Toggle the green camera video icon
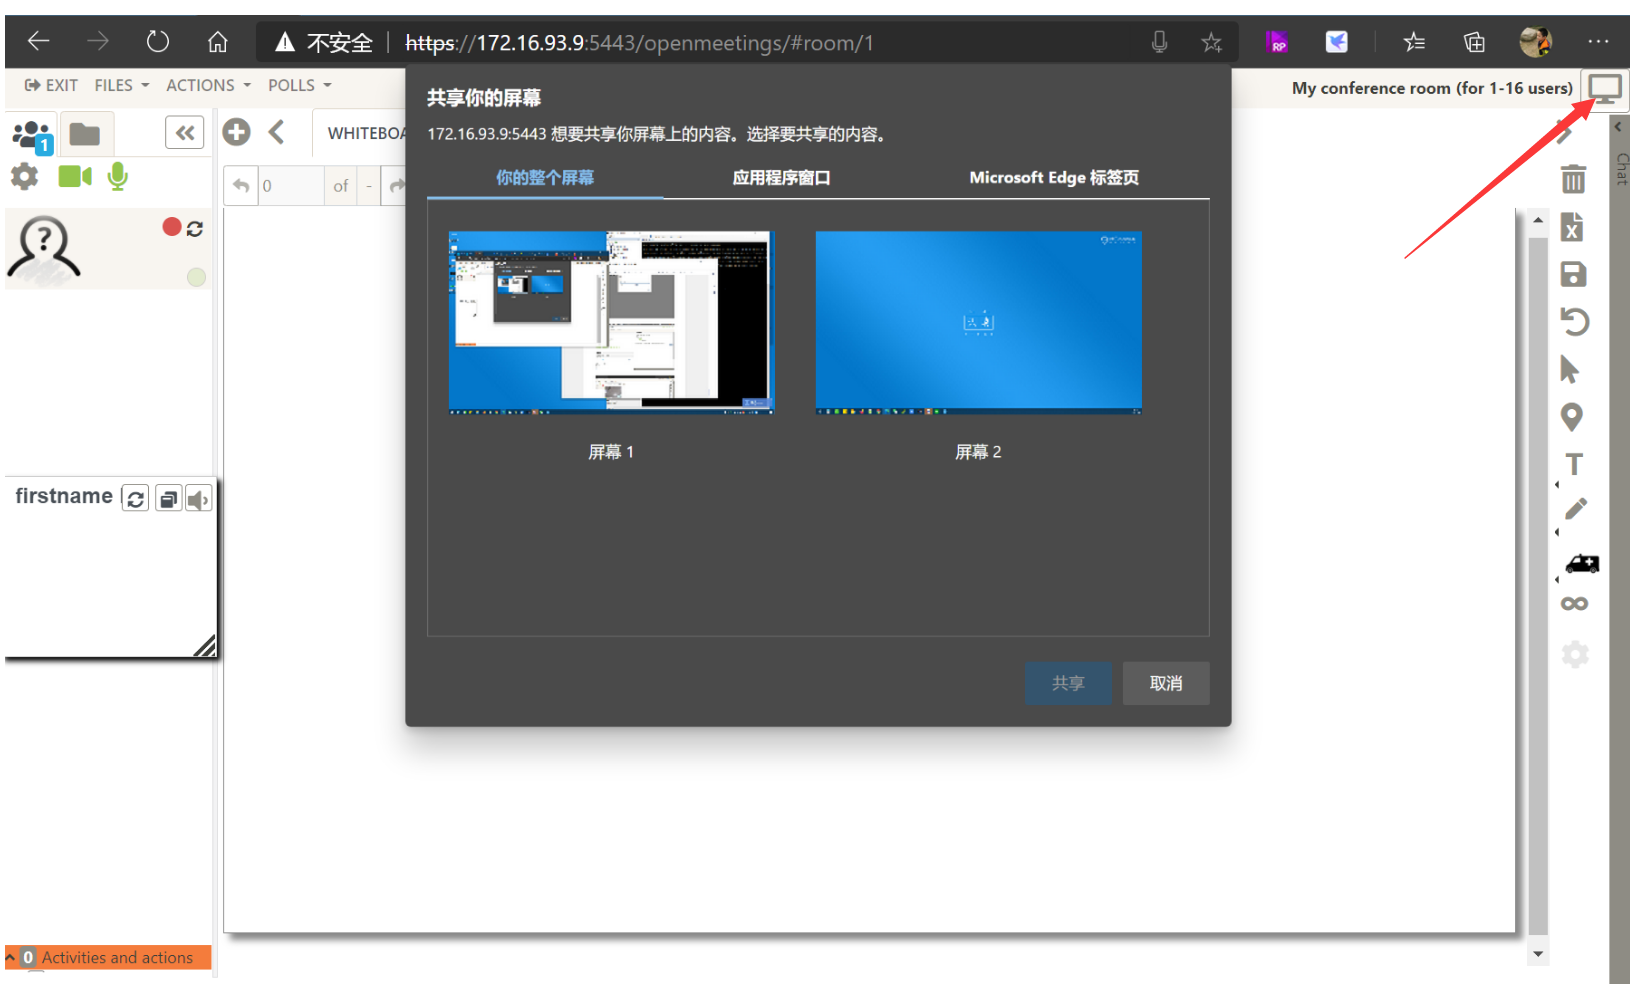 (x=74, y=177)
